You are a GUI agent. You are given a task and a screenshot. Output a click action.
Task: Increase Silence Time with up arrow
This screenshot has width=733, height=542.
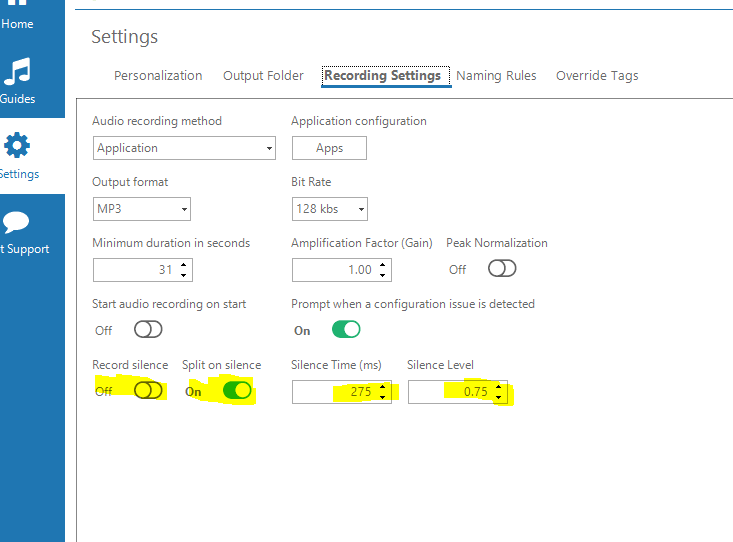pos(383,386)
